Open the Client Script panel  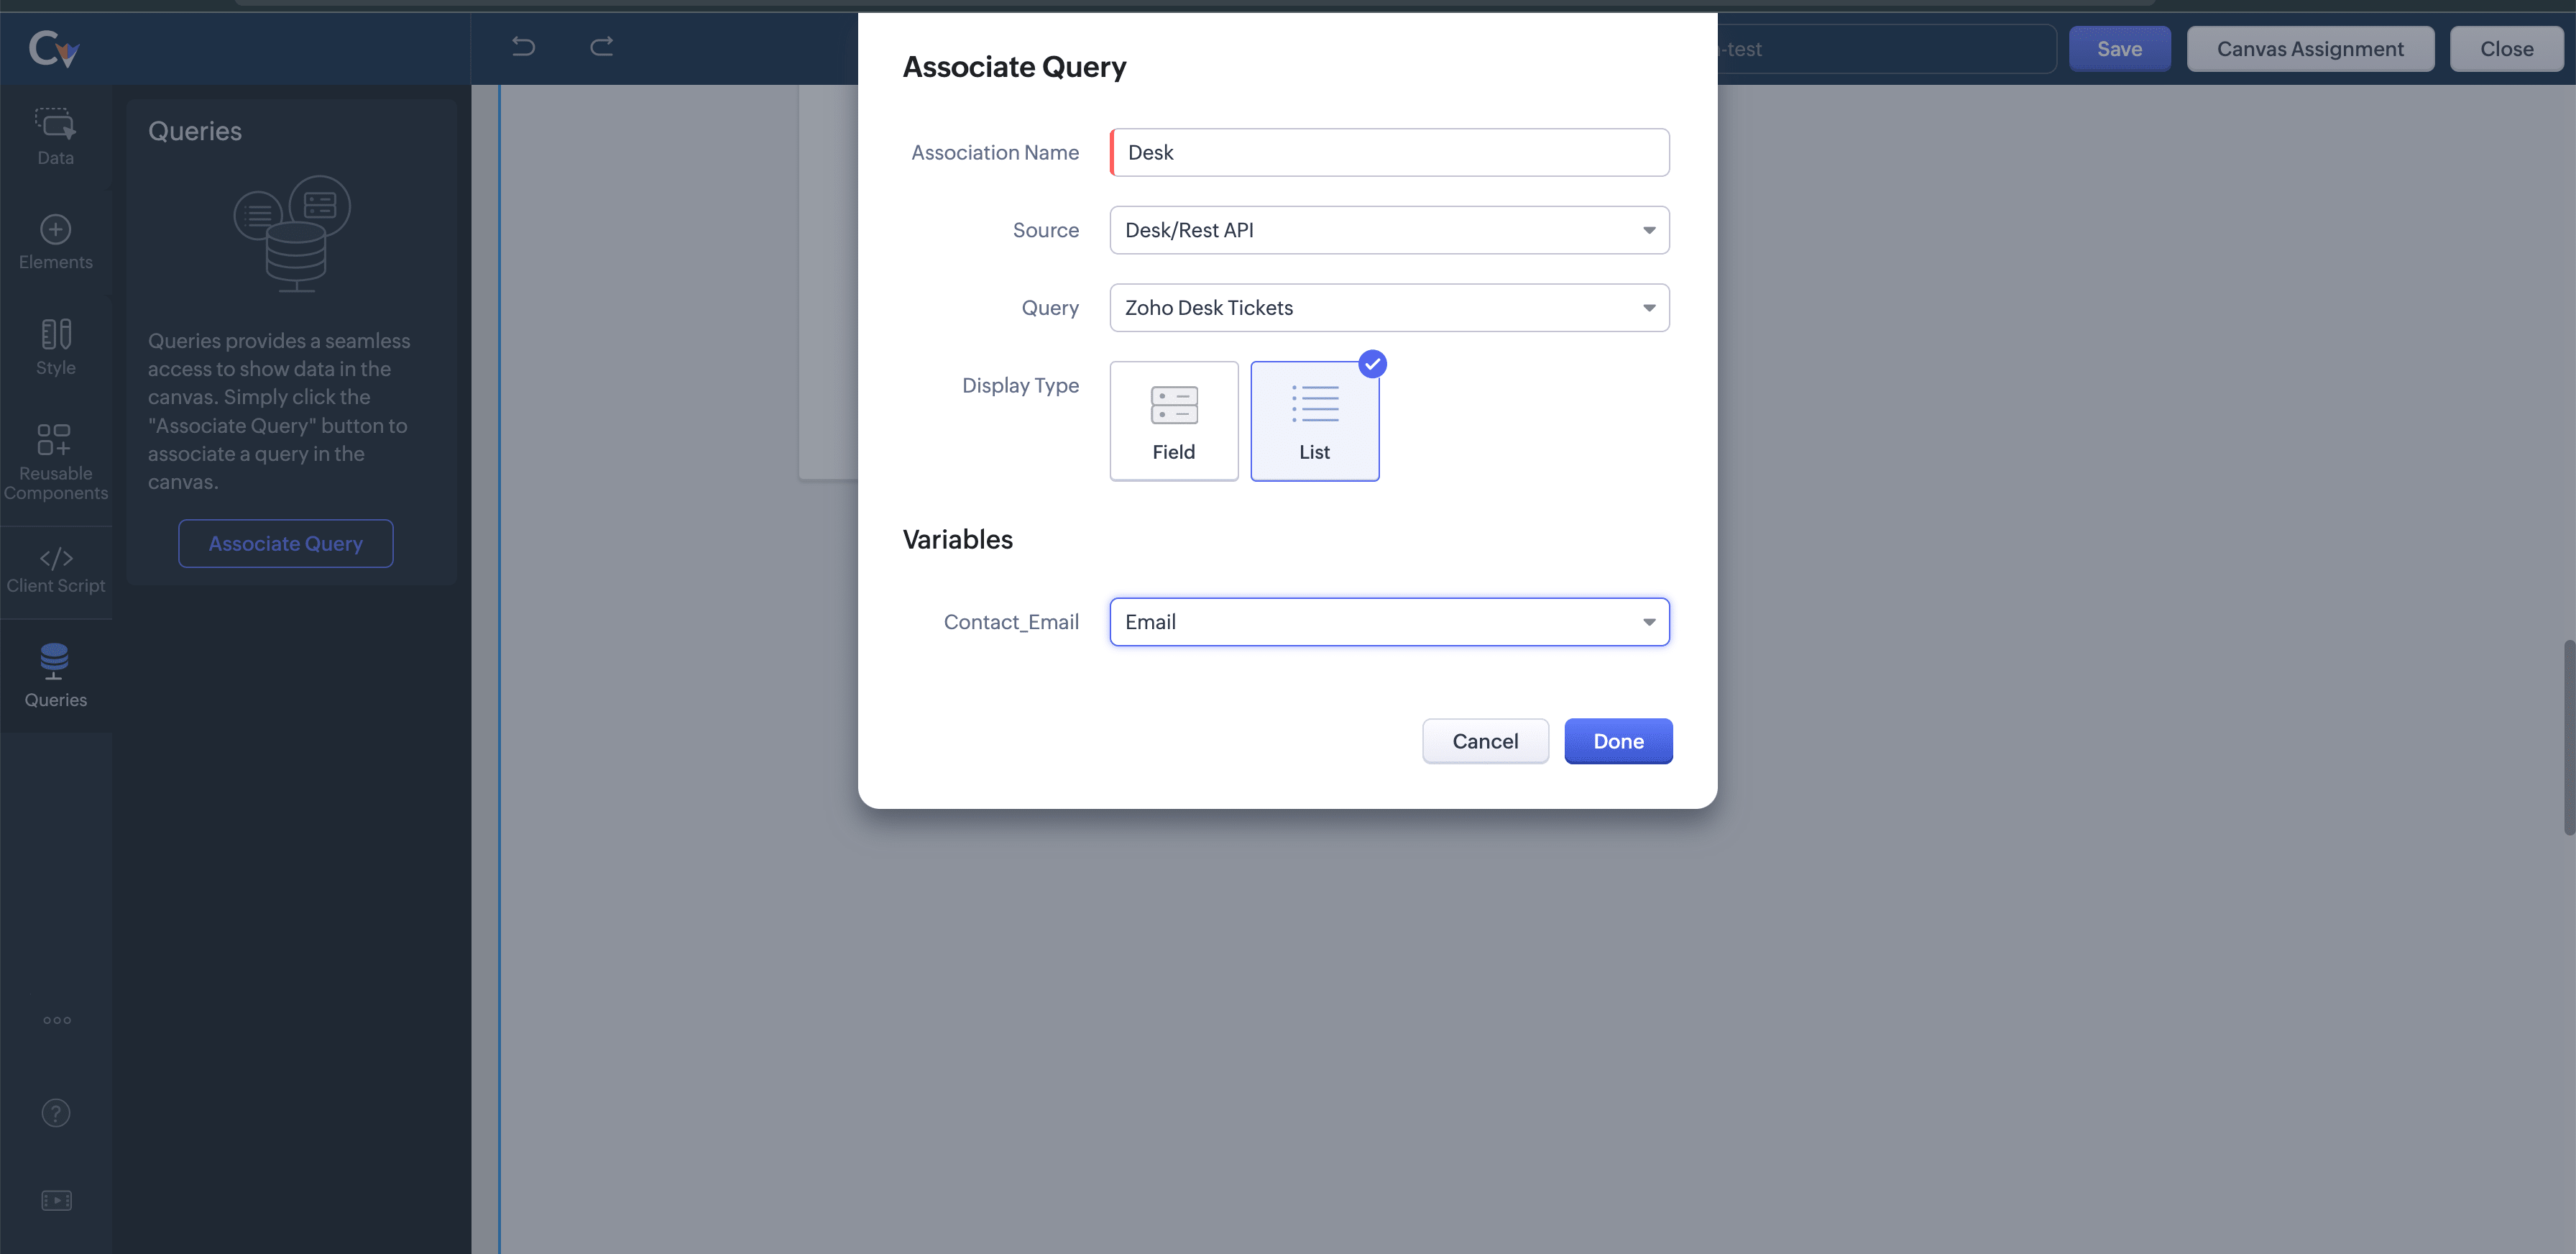(x=55, y=570)
